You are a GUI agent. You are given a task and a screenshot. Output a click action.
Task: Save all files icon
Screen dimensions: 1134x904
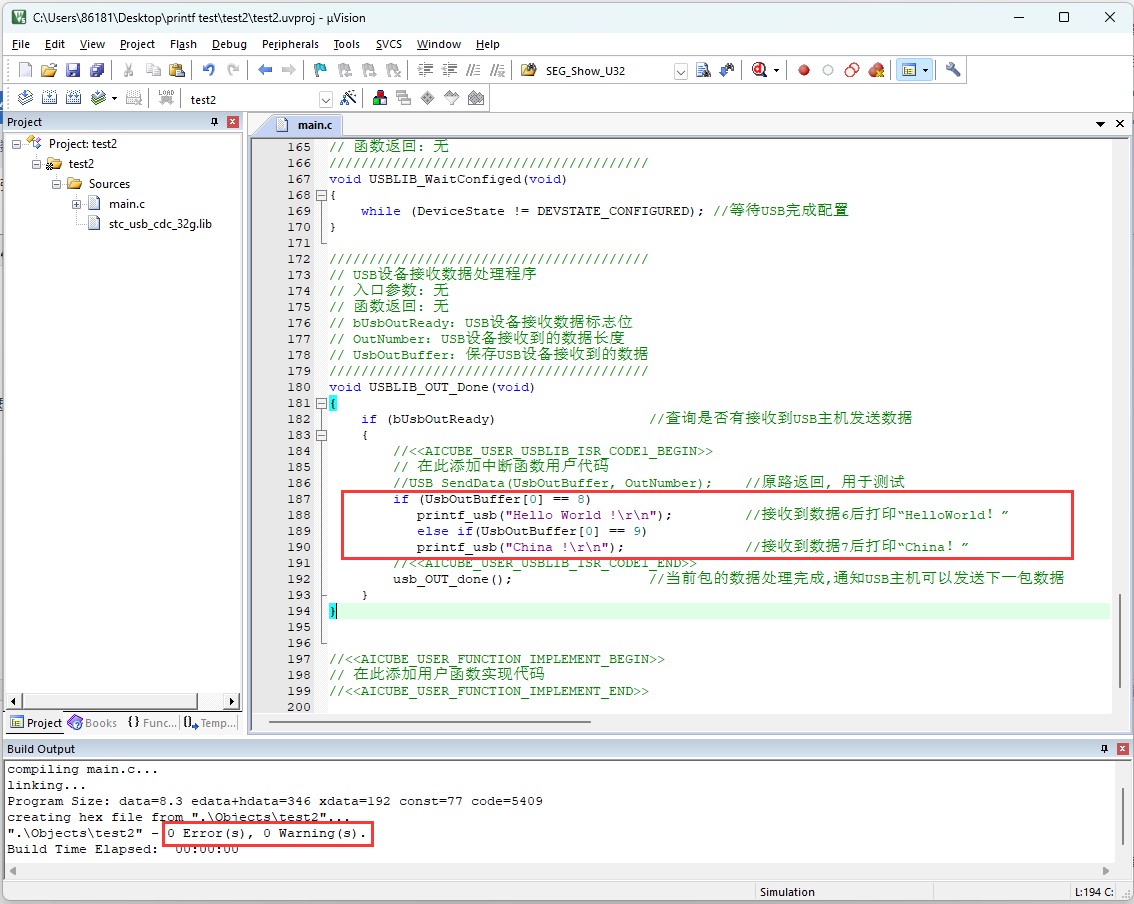click(97, 70)
